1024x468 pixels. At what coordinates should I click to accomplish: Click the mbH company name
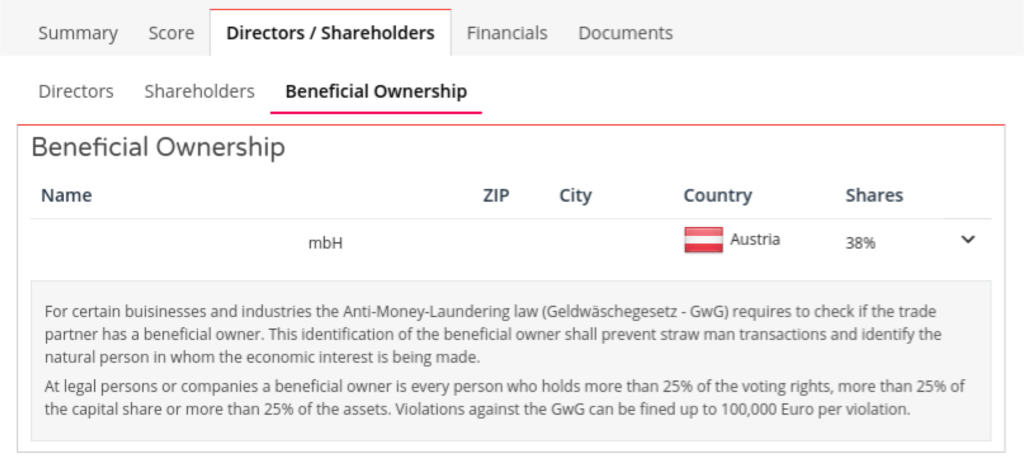coord(325,242)
